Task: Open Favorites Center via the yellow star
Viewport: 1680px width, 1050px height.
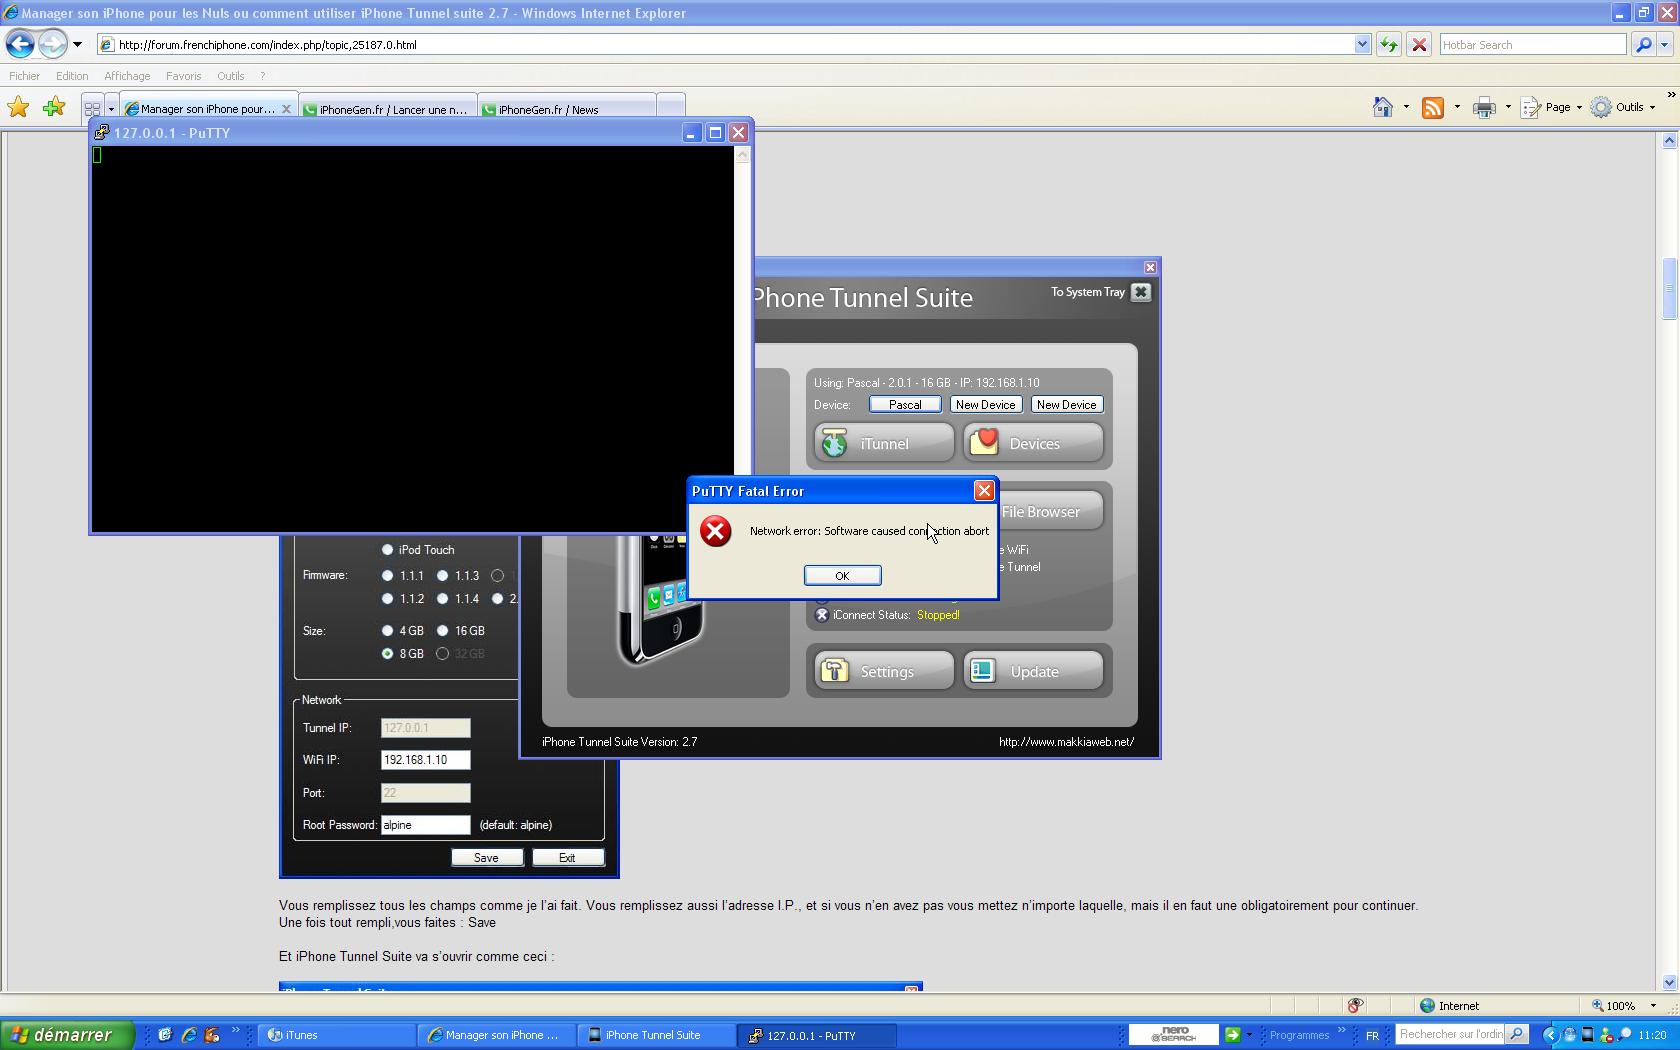Action: click(x=18, y=107)
